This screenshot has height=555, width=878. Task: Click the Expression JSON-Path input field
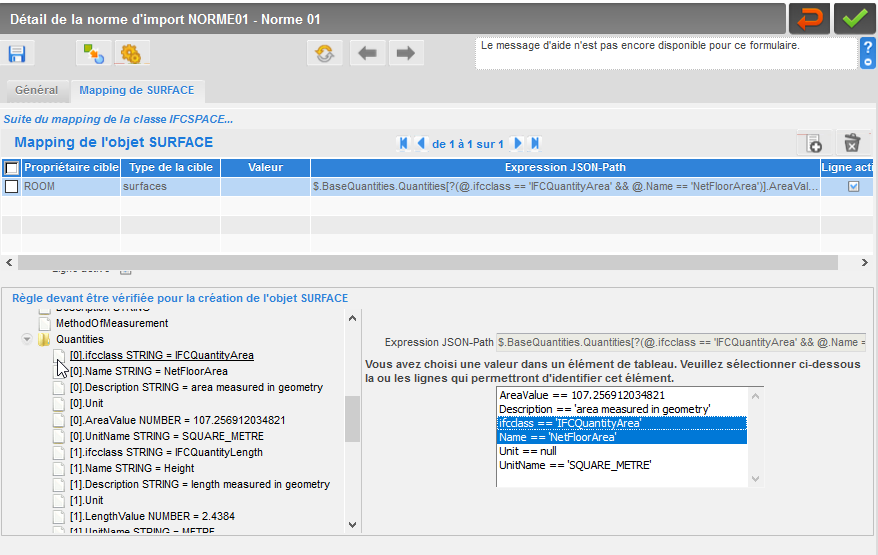tap(681, 342)
